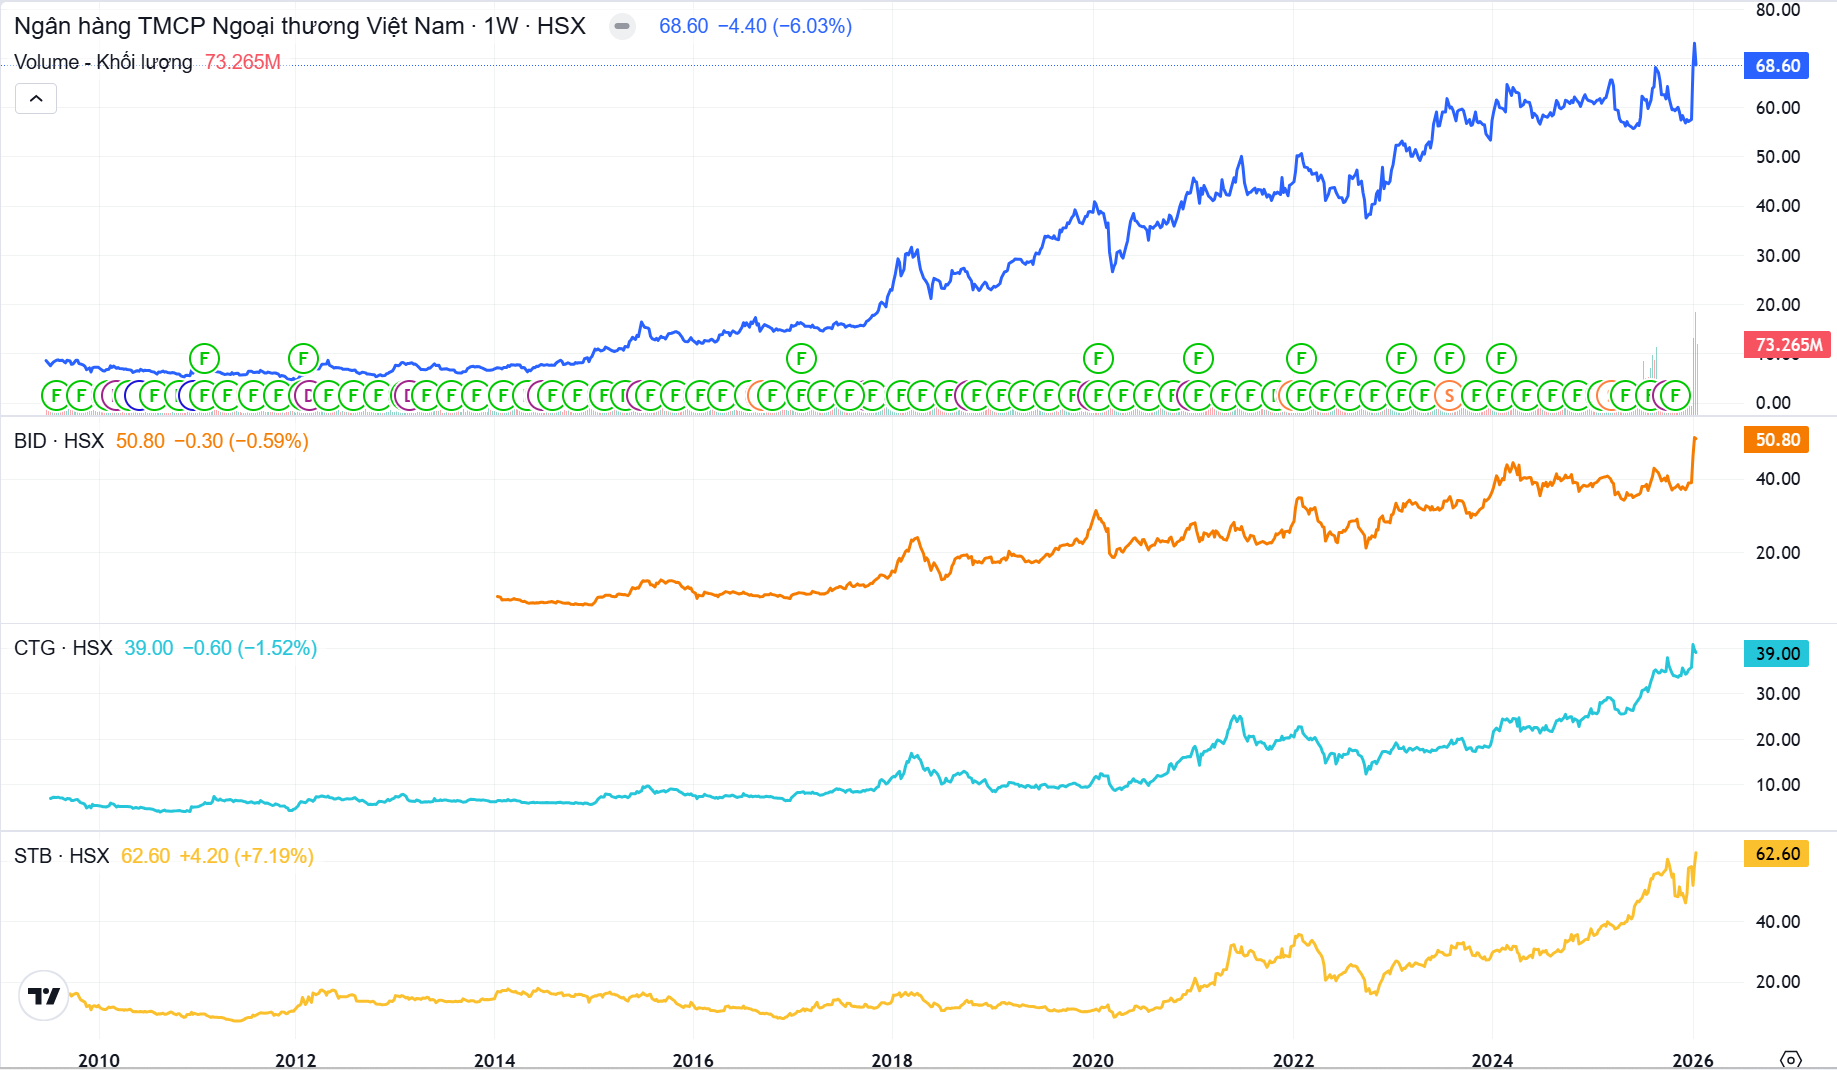Click the 2022 label on time axis
This screenshot has height=1070, width=1837.
coord(1293,1060)
